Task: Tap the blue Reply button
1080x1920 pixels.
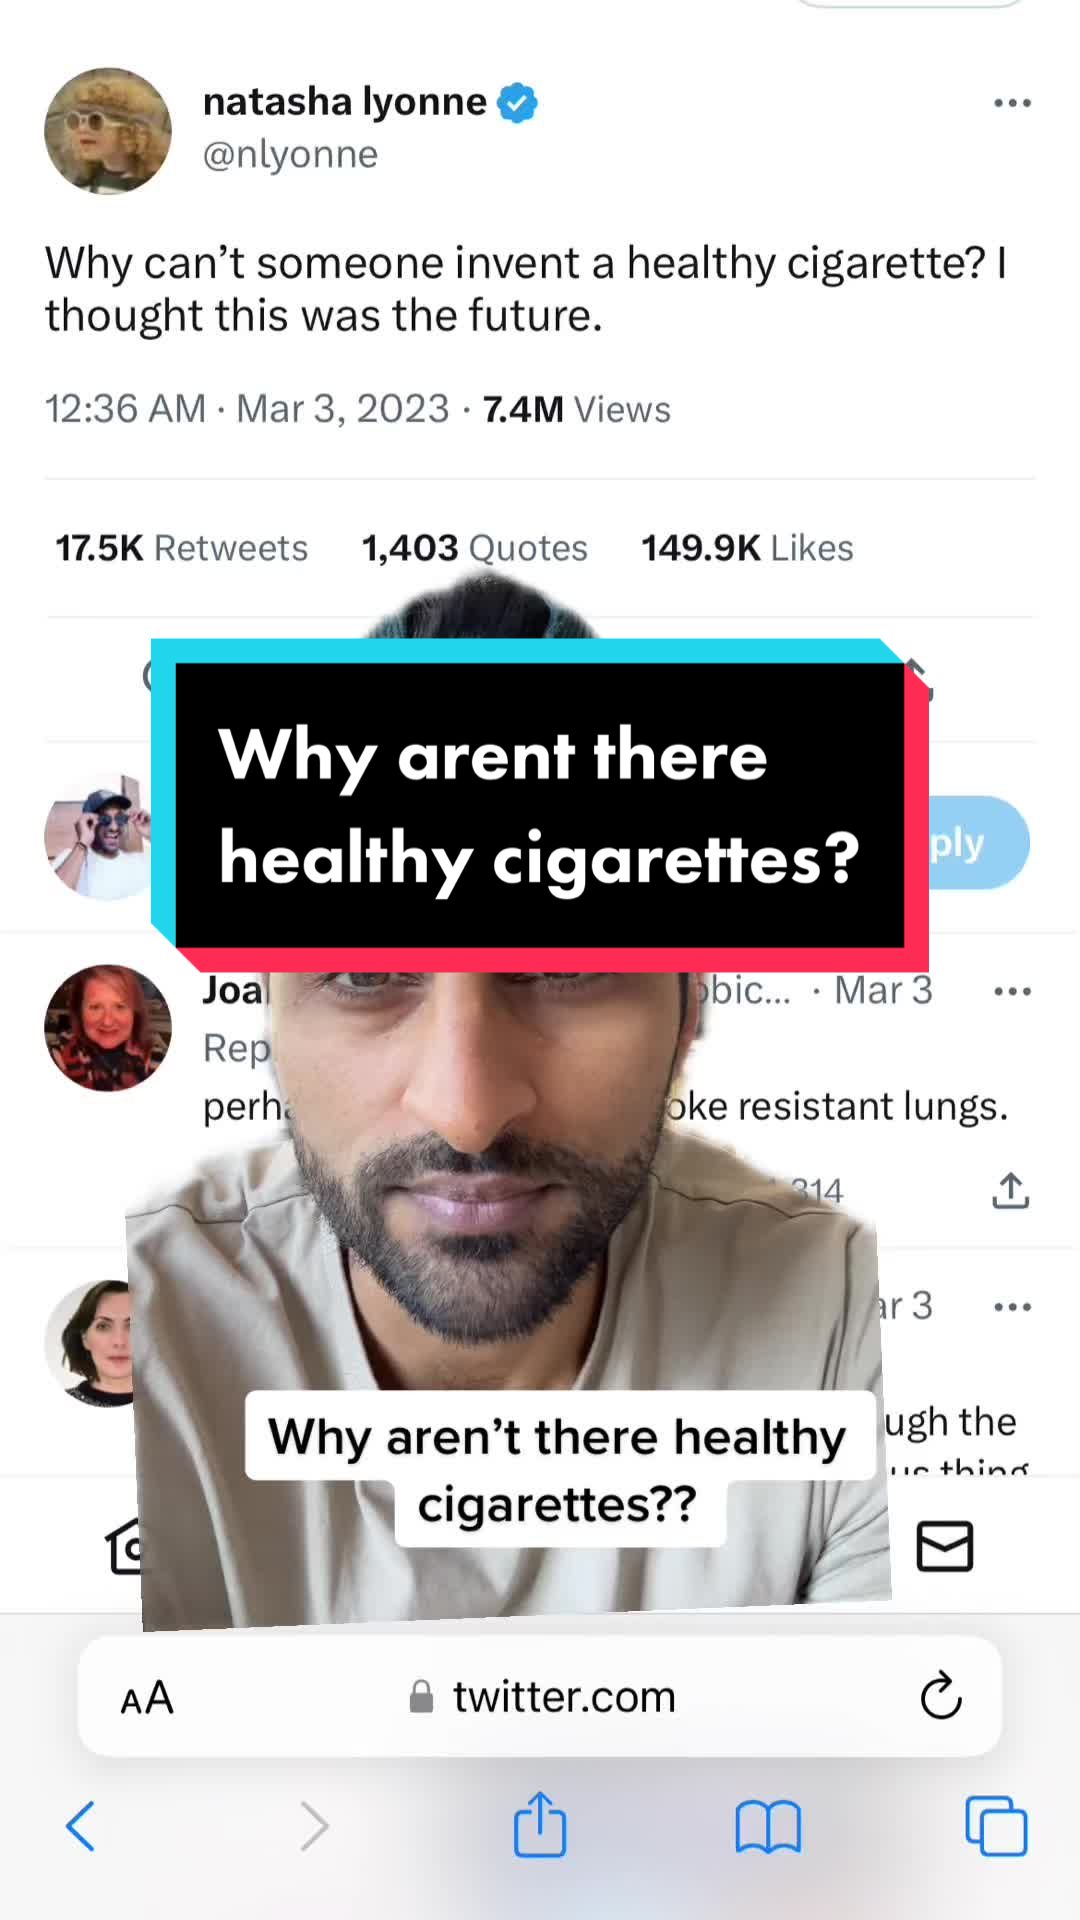Action: [x=977, y=843]
